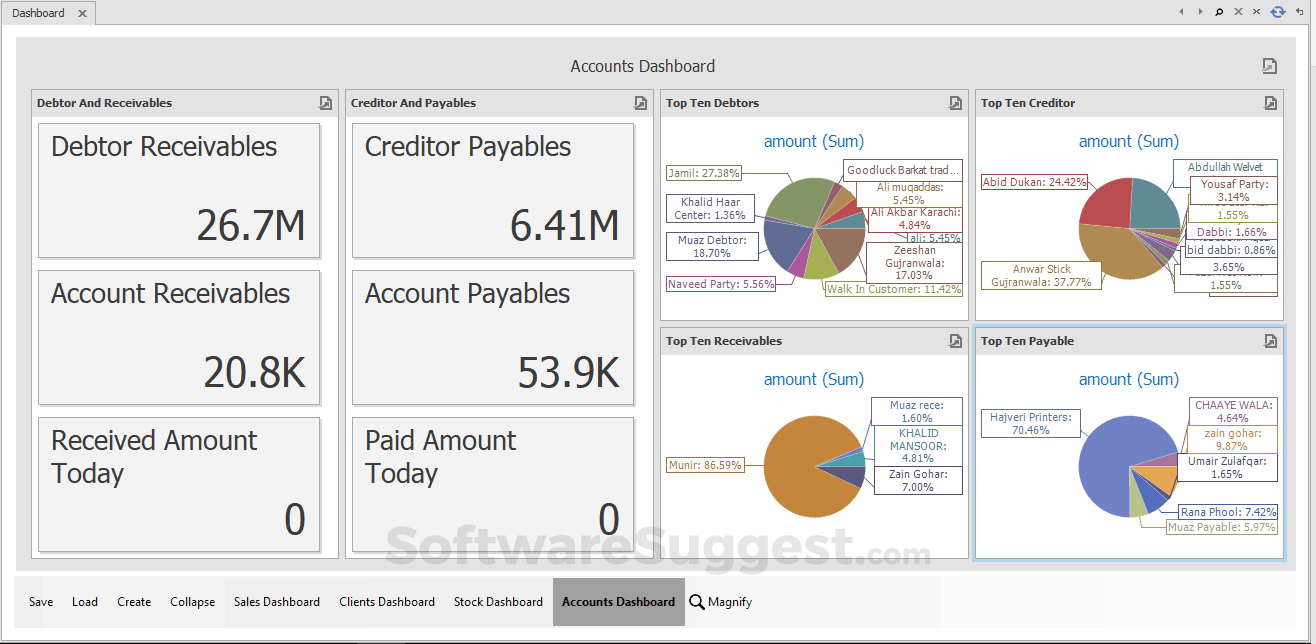Export the entire Accounts Dashboard
Screen dimensions: 1316x644
point(1269,66)
